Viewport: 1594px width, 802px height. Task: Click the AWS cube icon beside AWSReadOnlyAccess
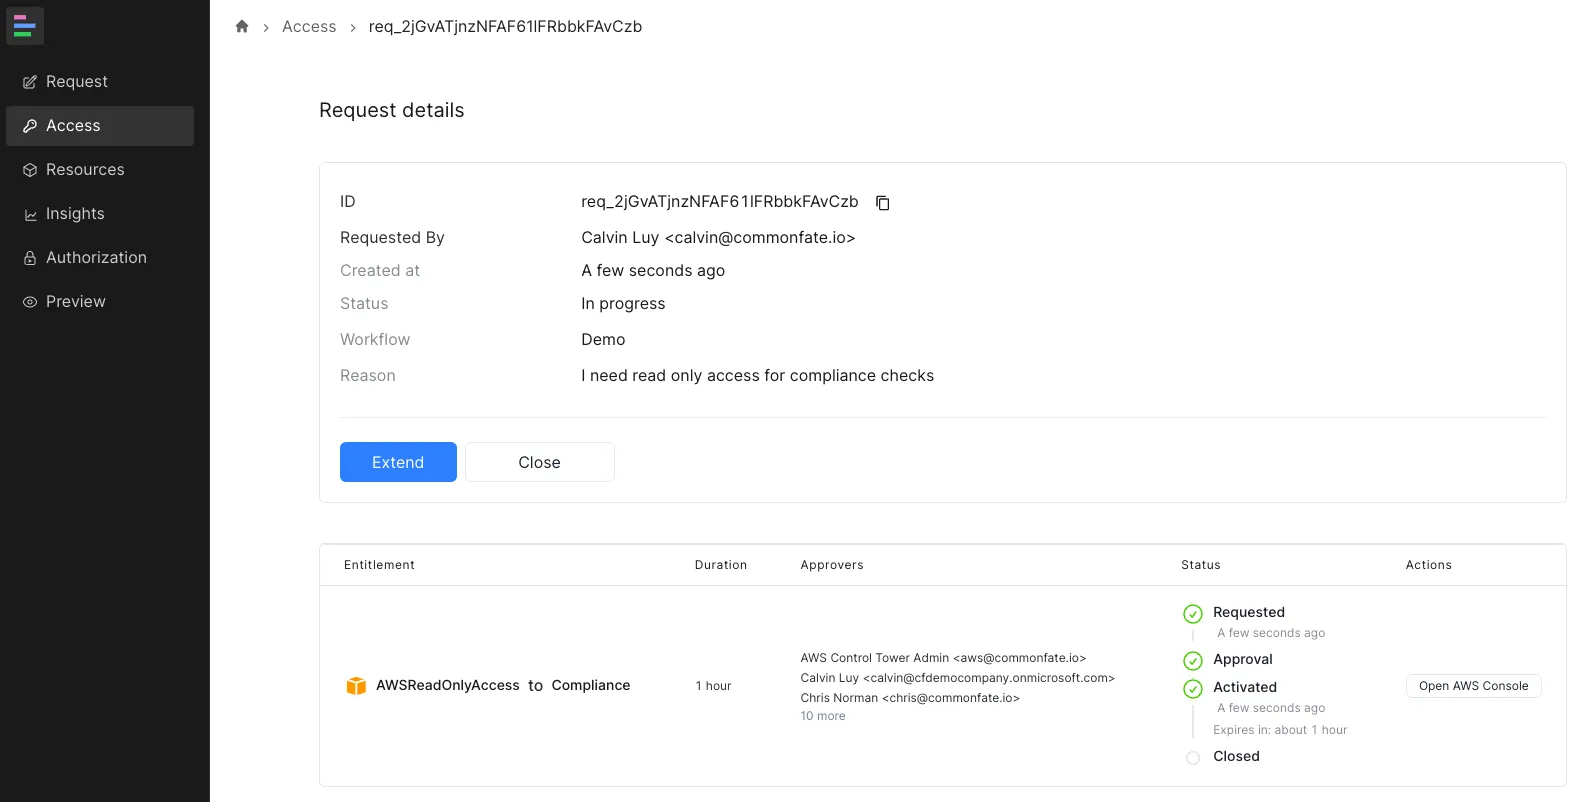(x=356, y=686)
